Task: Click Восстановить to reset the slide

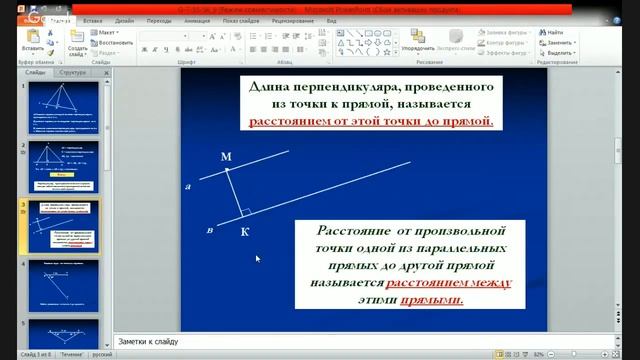Action: [x=111, y=42]
